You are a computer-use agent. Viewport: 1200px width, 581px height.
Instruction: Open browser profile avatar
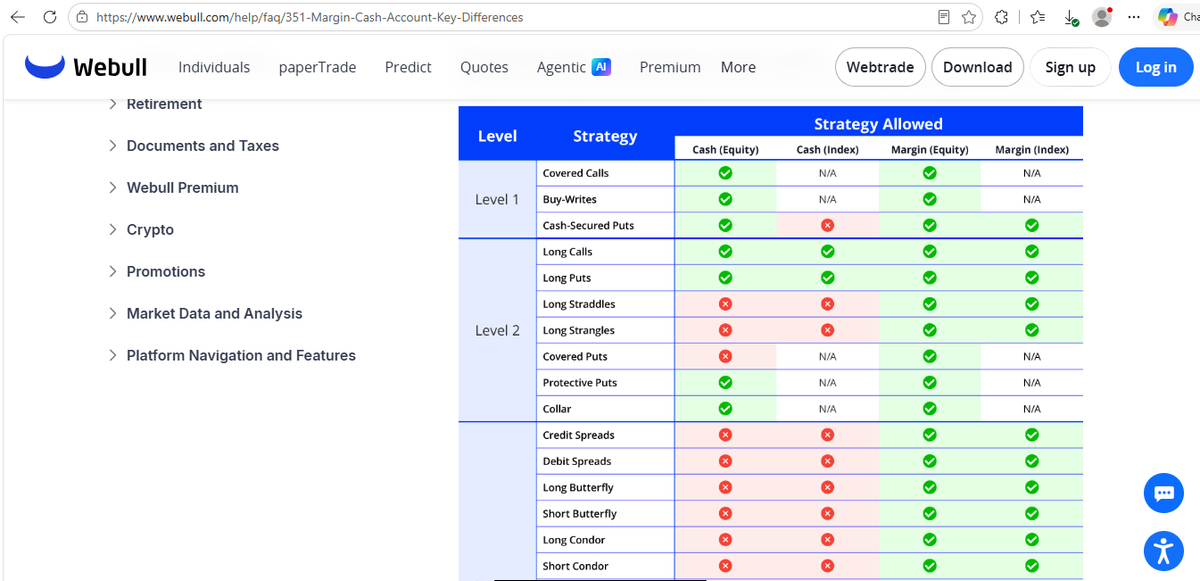[1102, 17]
